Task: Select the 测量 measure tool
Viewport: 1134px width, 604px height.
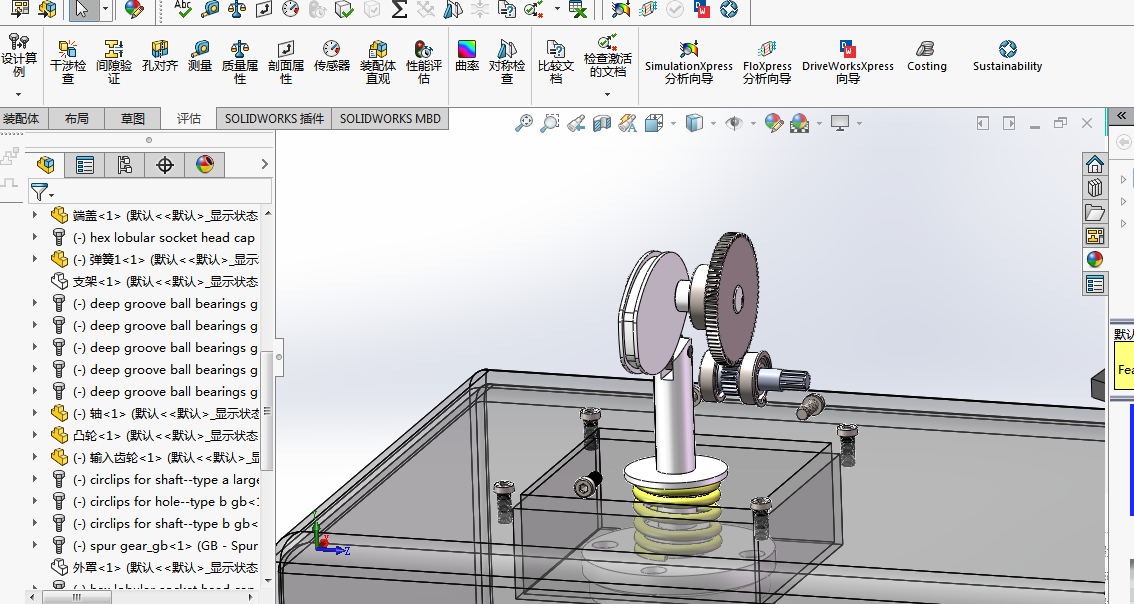Action: click(200, 56)
